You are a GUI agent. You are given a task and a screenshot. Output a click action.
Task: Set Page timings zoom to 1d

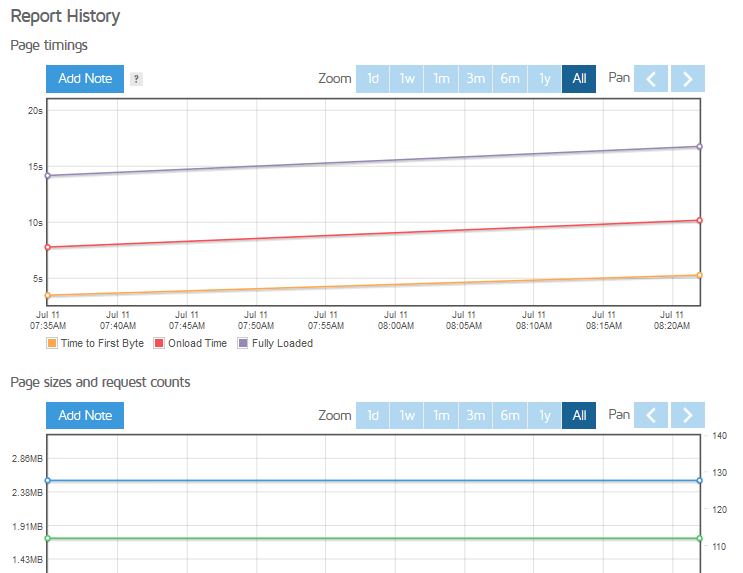(373, 79)
